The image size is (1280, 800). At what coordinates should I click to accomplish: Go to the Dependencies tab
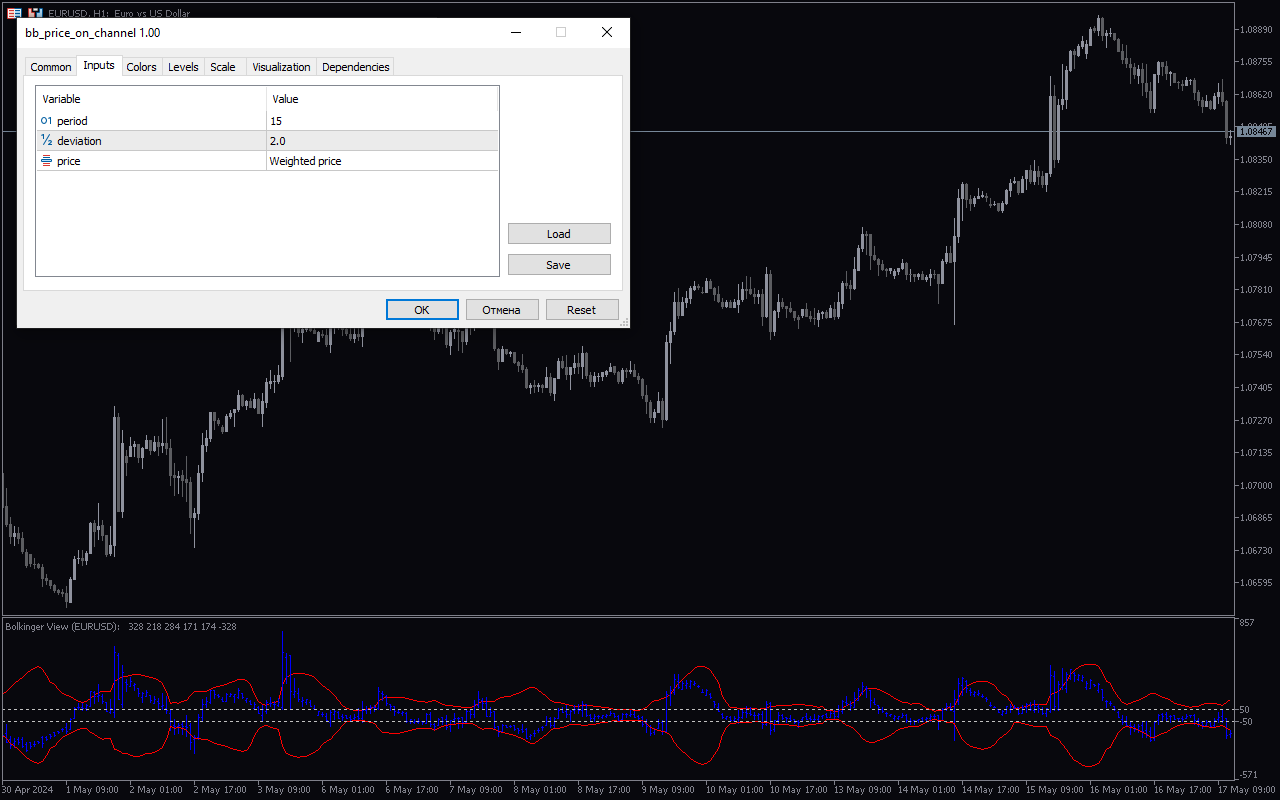[x=356, y=67]
